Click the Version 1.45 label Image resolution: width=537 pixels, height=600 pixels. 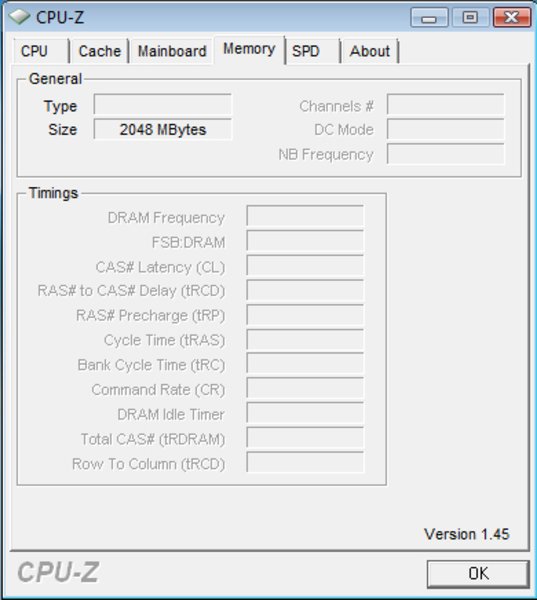[467, 534]
